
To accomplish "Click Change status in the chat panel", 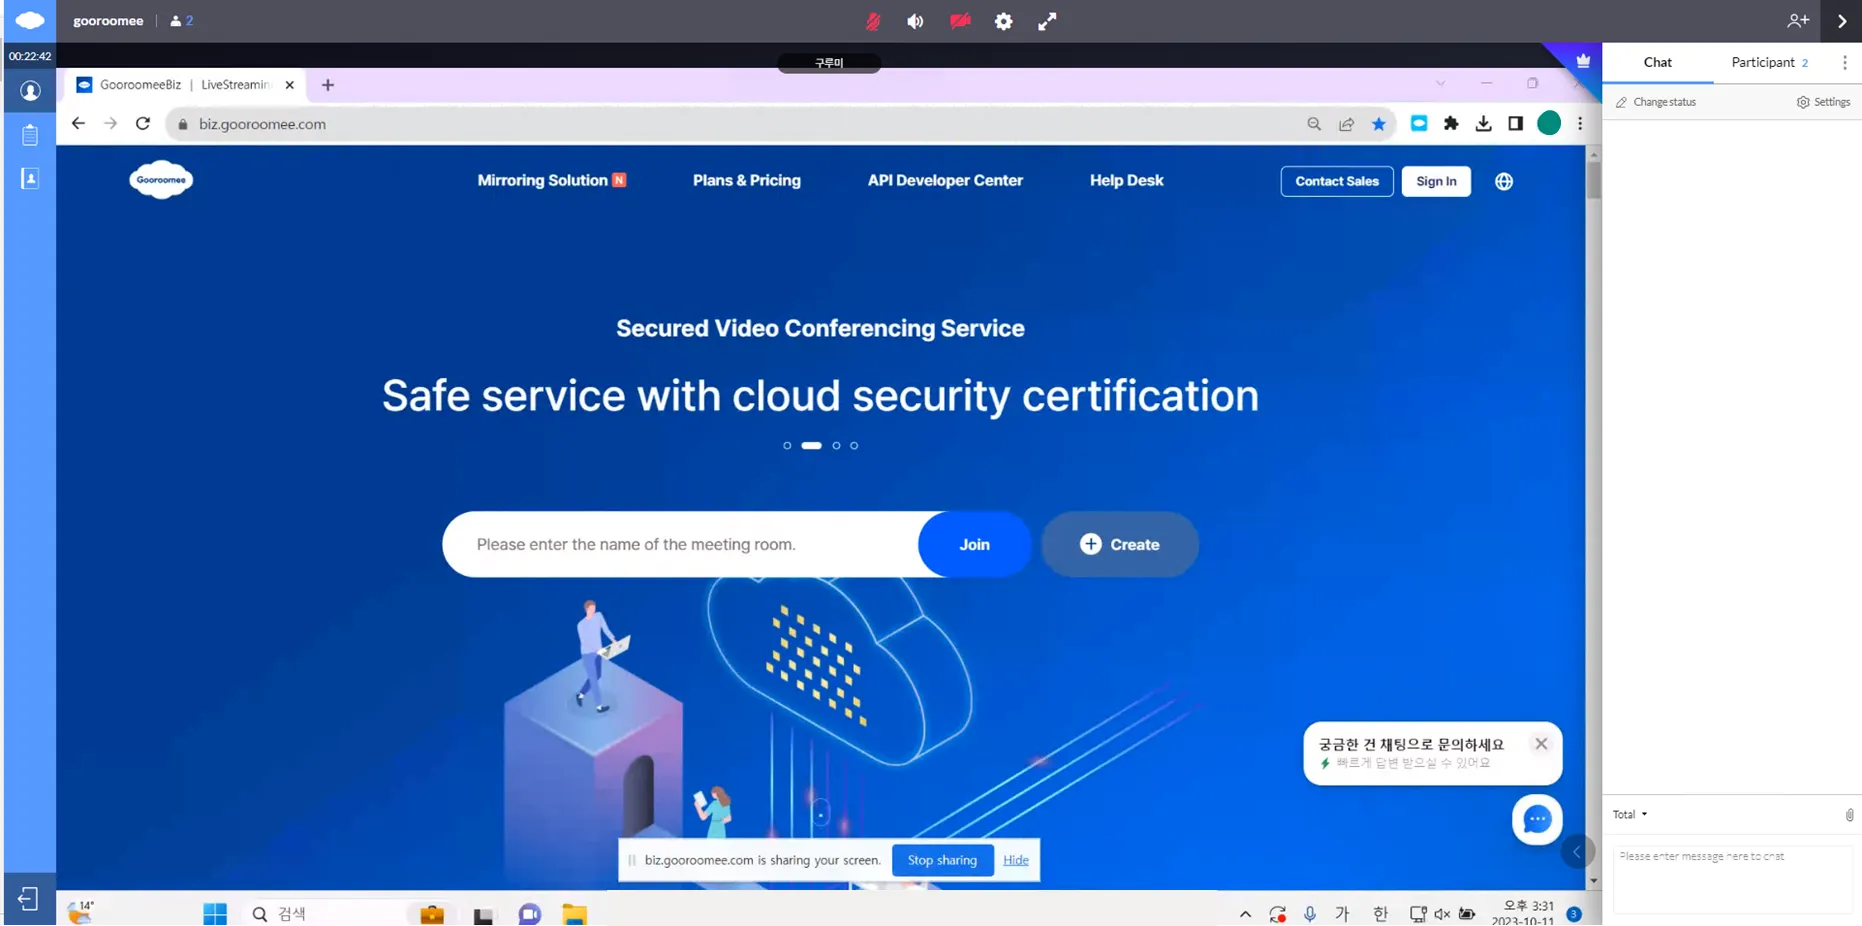I will (1656, 102).
